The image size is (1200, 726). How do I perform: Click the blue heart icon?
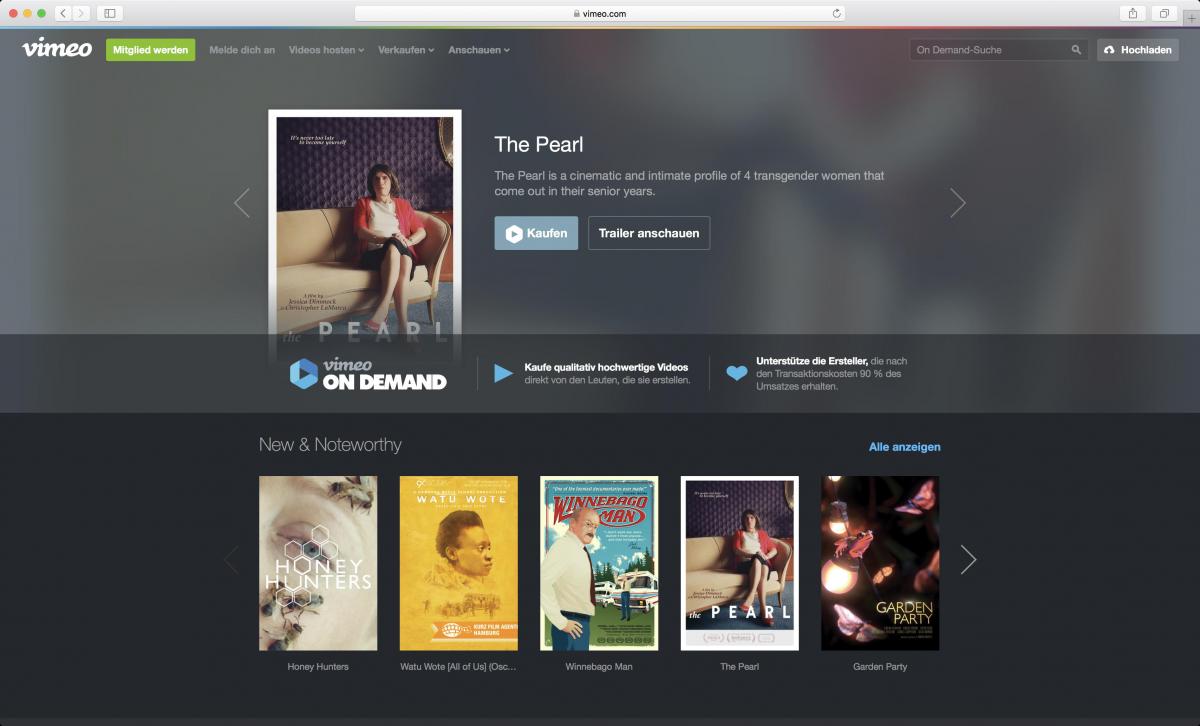point(737,373)
